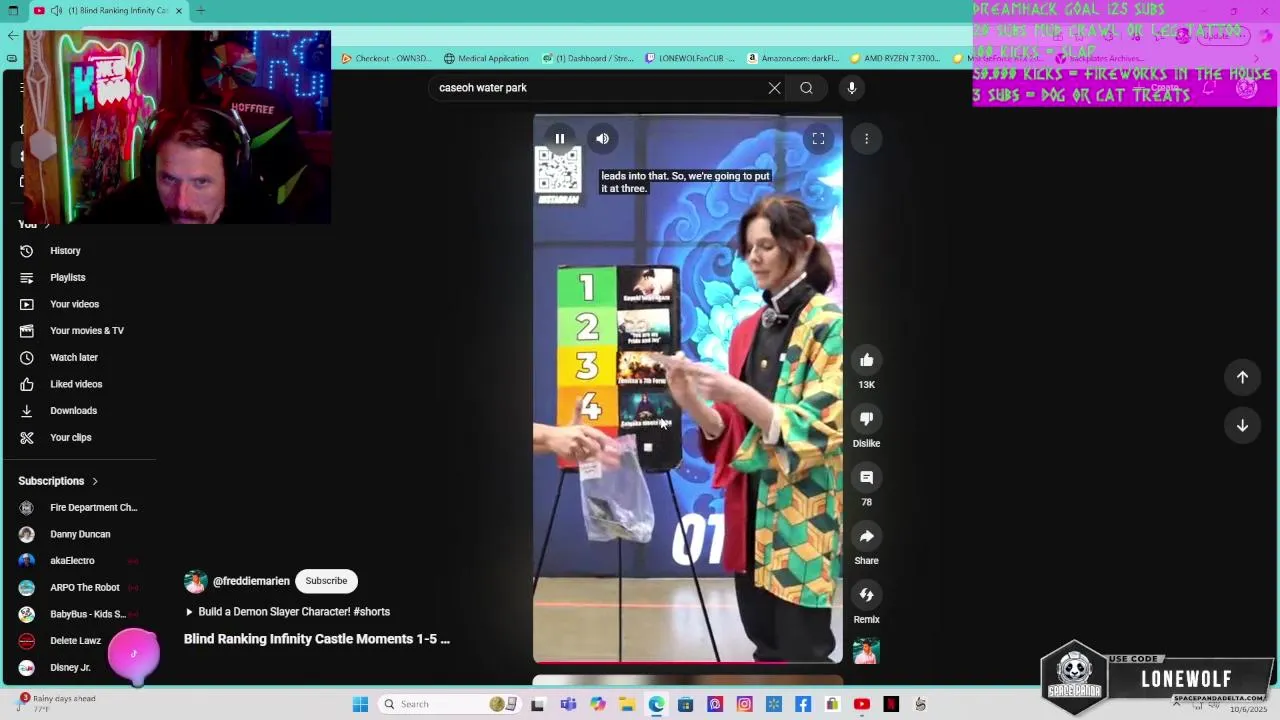Click the Windows taskbar Search box
Screen dimensions: 1280x720
coord(449,704)
